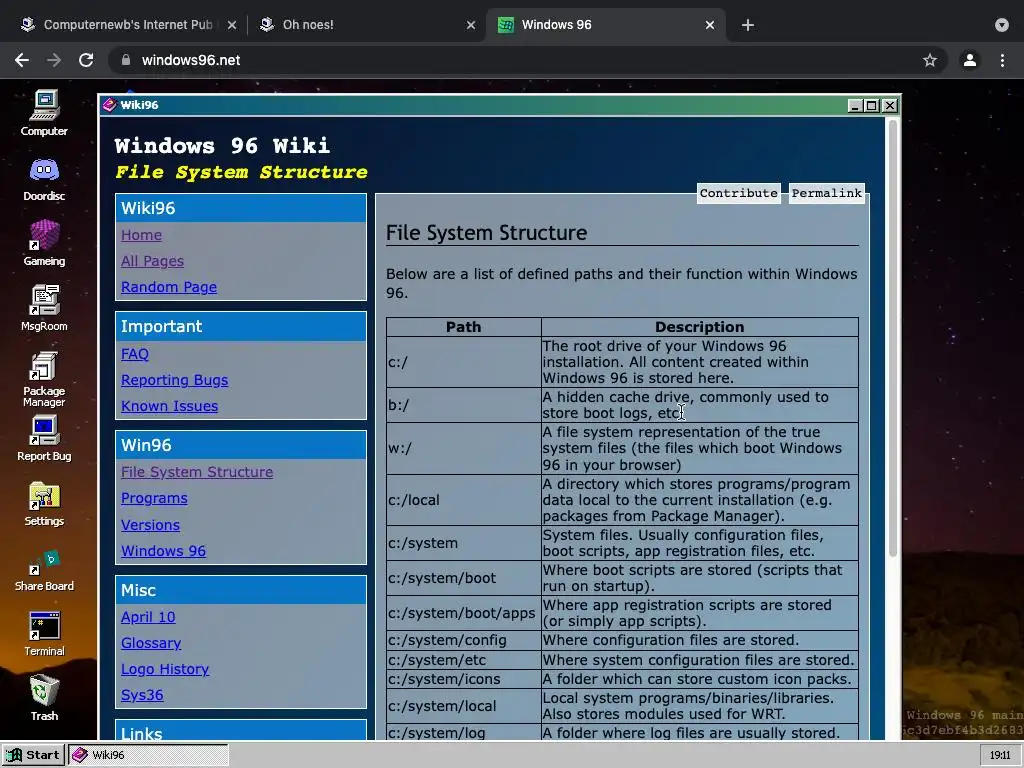This screenshot has width=1024, height=768.
Task: Open the Settings desktop icon
Action: (x=44, y=504)
